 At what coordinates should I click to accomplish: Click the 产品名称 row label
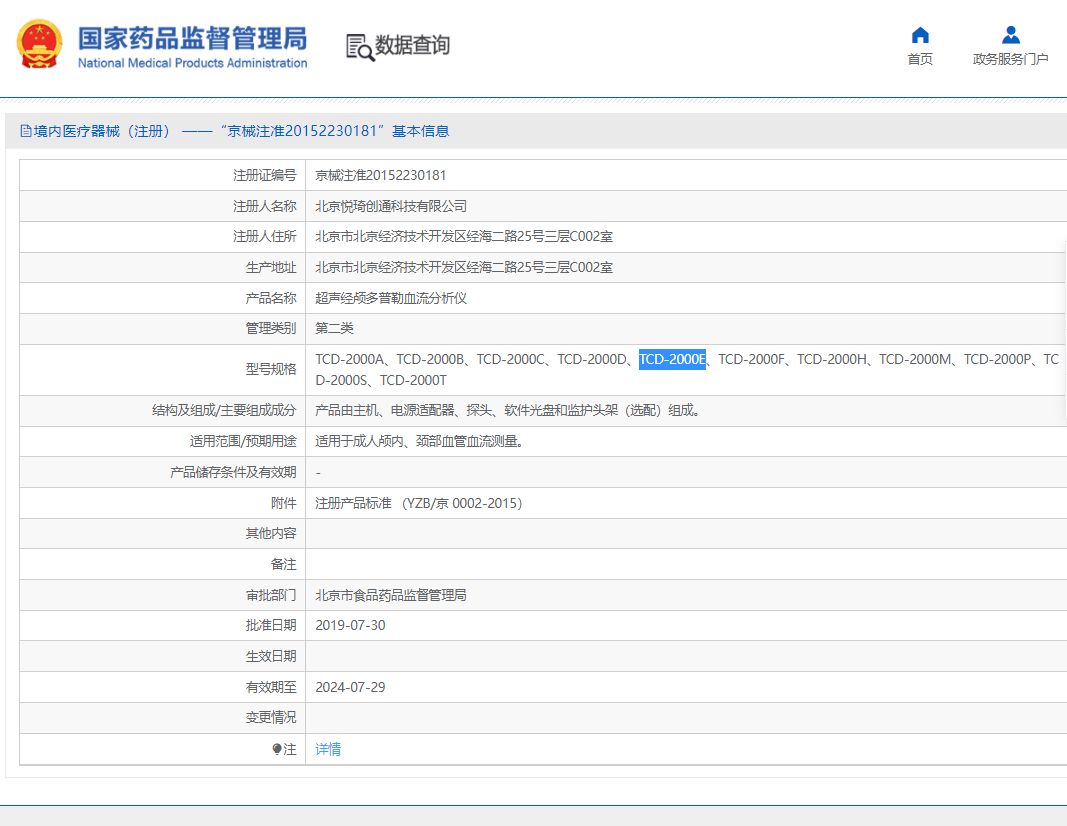coord(271,298)
